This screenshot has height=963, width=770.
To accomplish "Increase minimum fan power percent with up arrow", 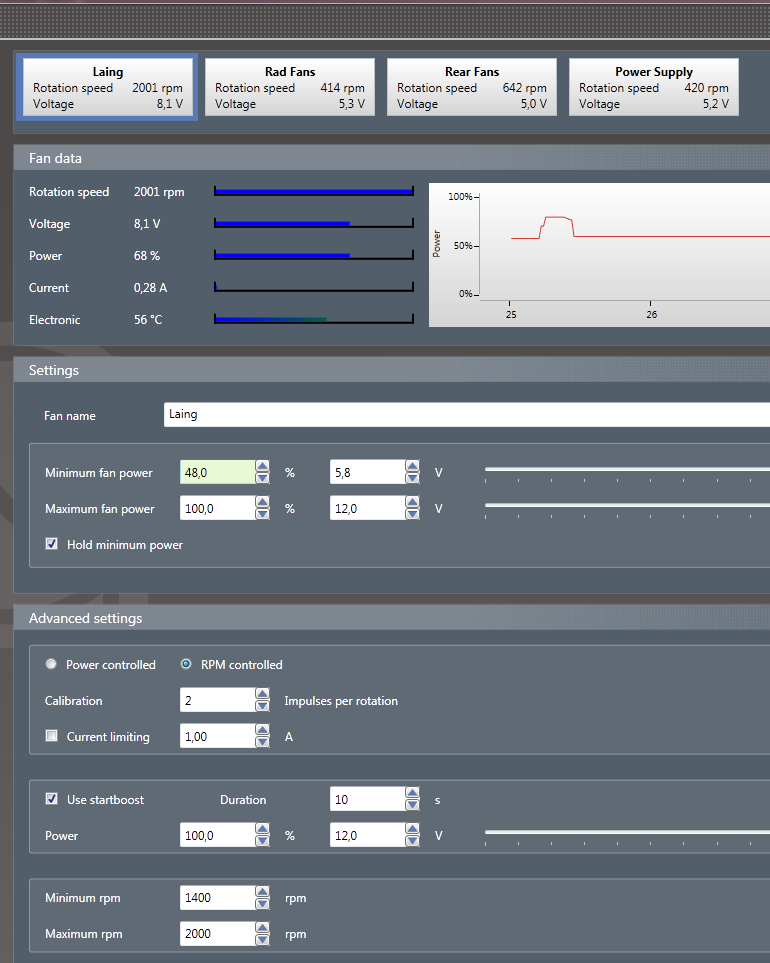I will (x=262, y=466).
